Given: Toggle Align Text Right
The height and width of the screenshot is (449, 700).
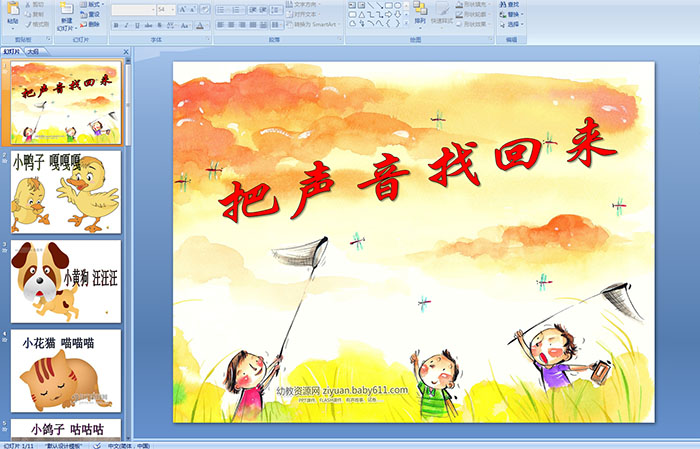Looking at the screenshot, I should point(242,25).
